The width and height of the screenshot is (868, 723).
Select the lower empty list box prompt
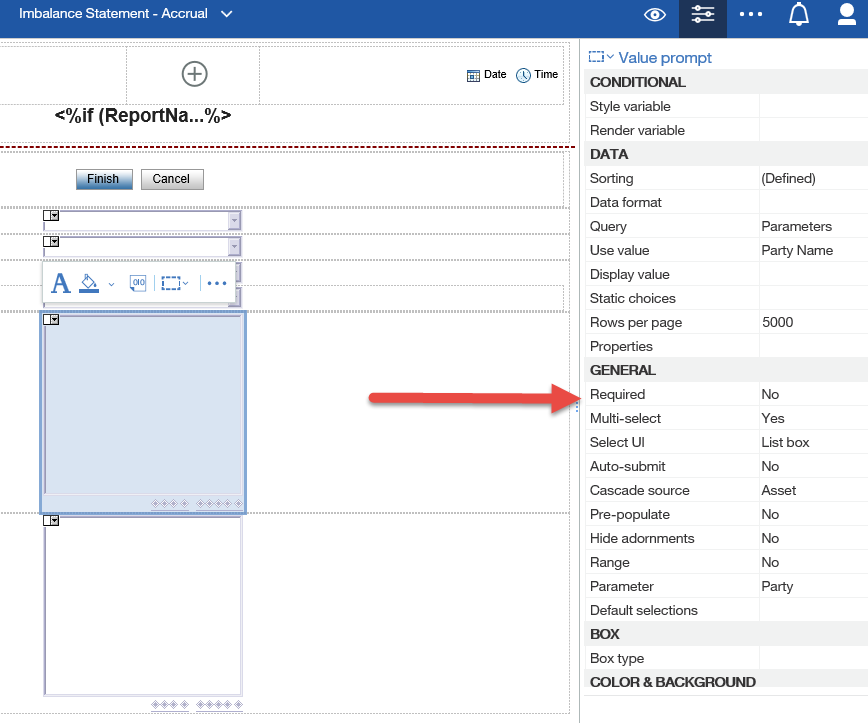(x=143, y=605)
